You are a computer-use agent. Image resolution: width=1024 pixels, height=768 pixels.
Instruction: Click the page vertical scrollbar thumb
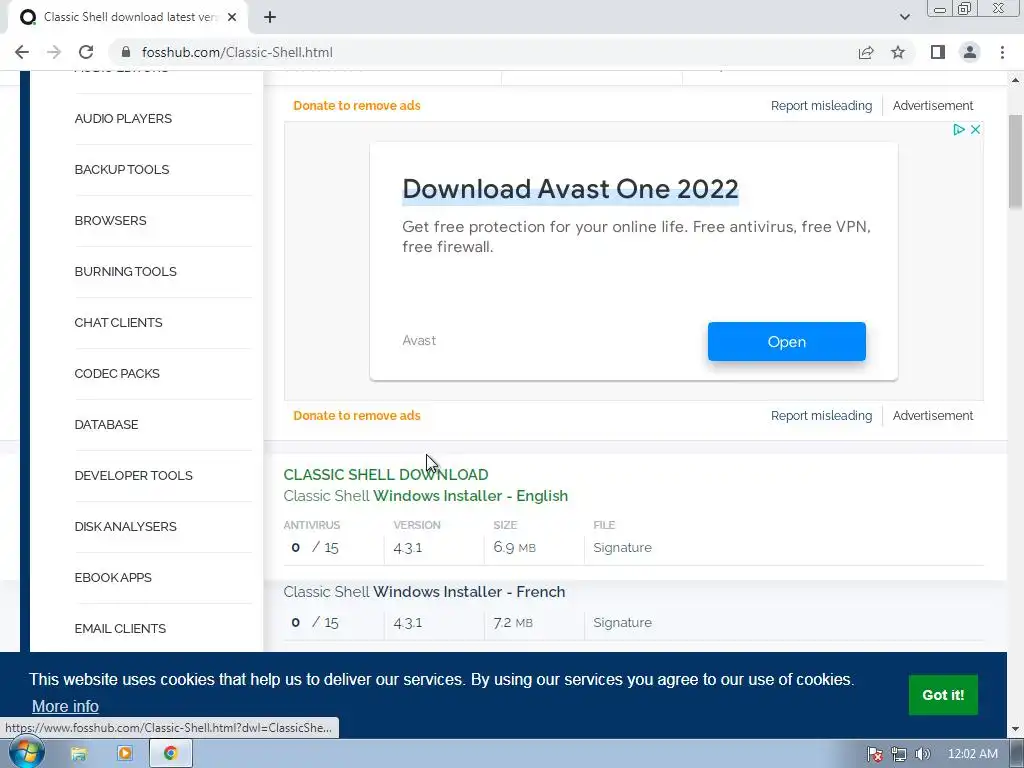point(1015,162)
